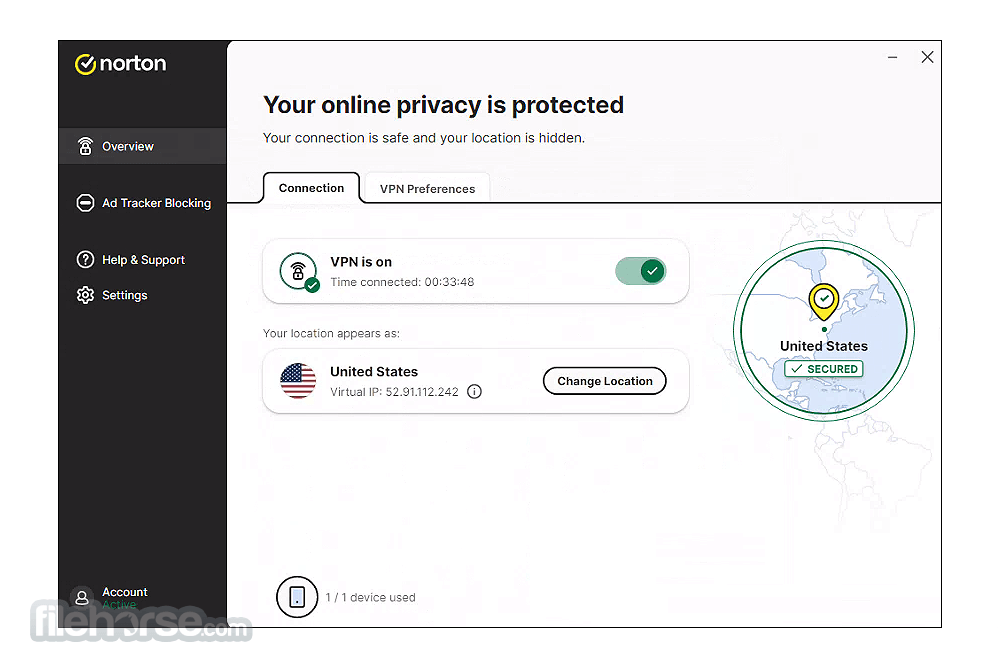Click the "Your online privacy is protected" heading
Viewport: 1000px width, 672px height.
pos(443,105)
